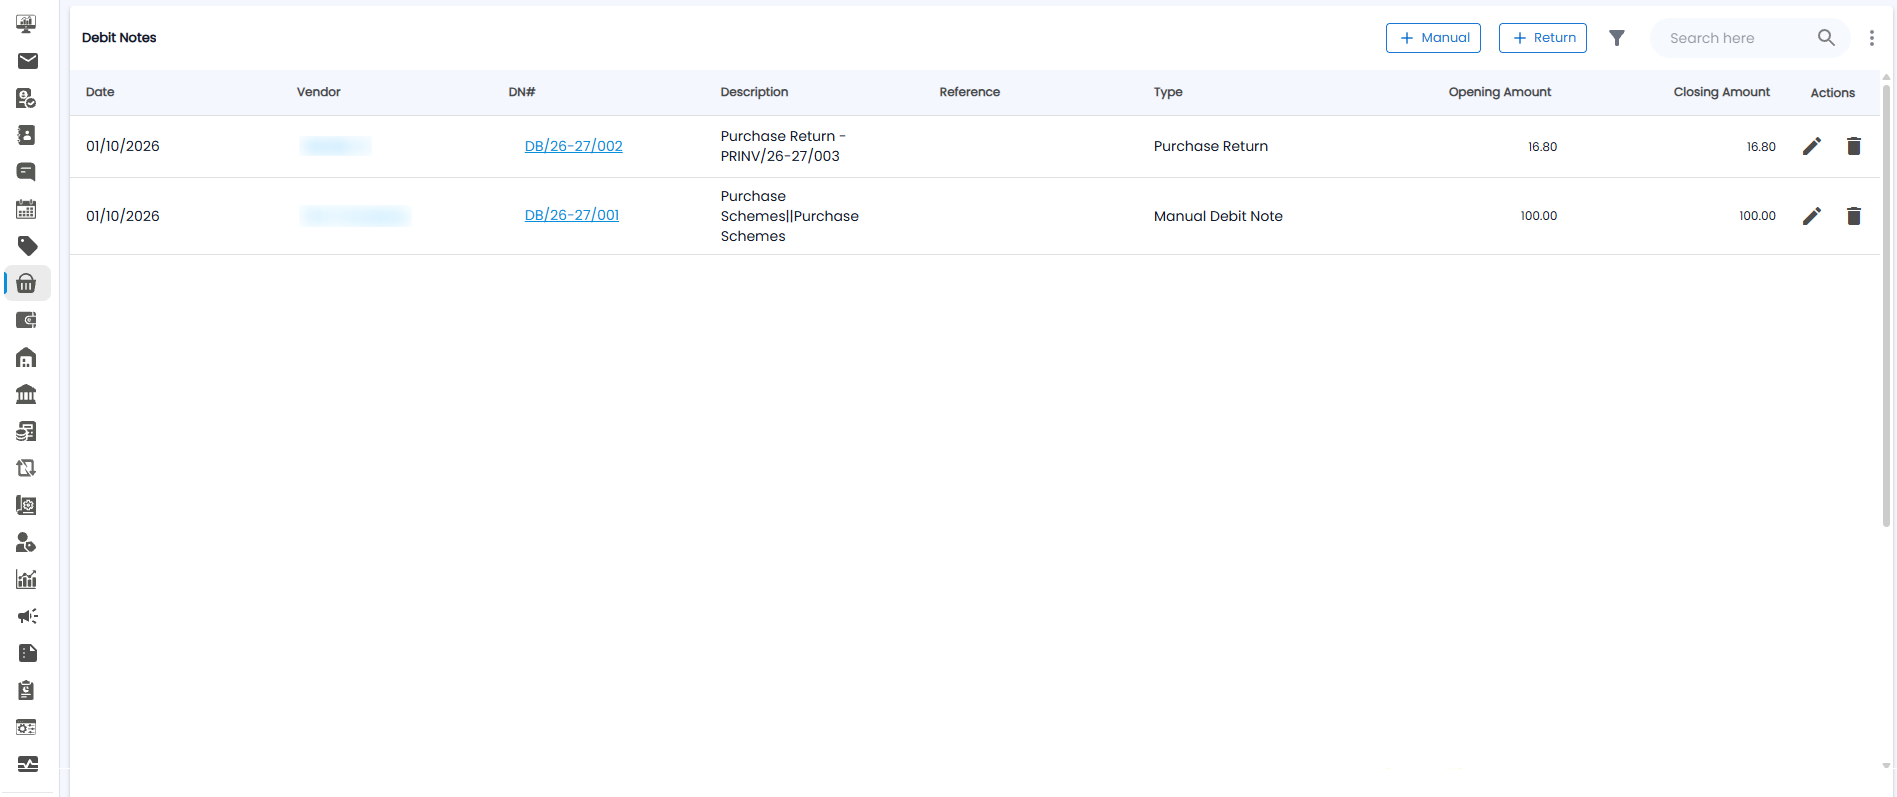Image resolution: width=1897 pixels, height=797 pixels.
Task: Delete debit note DB/26-27/002
Action: [x=1854, y=146]
